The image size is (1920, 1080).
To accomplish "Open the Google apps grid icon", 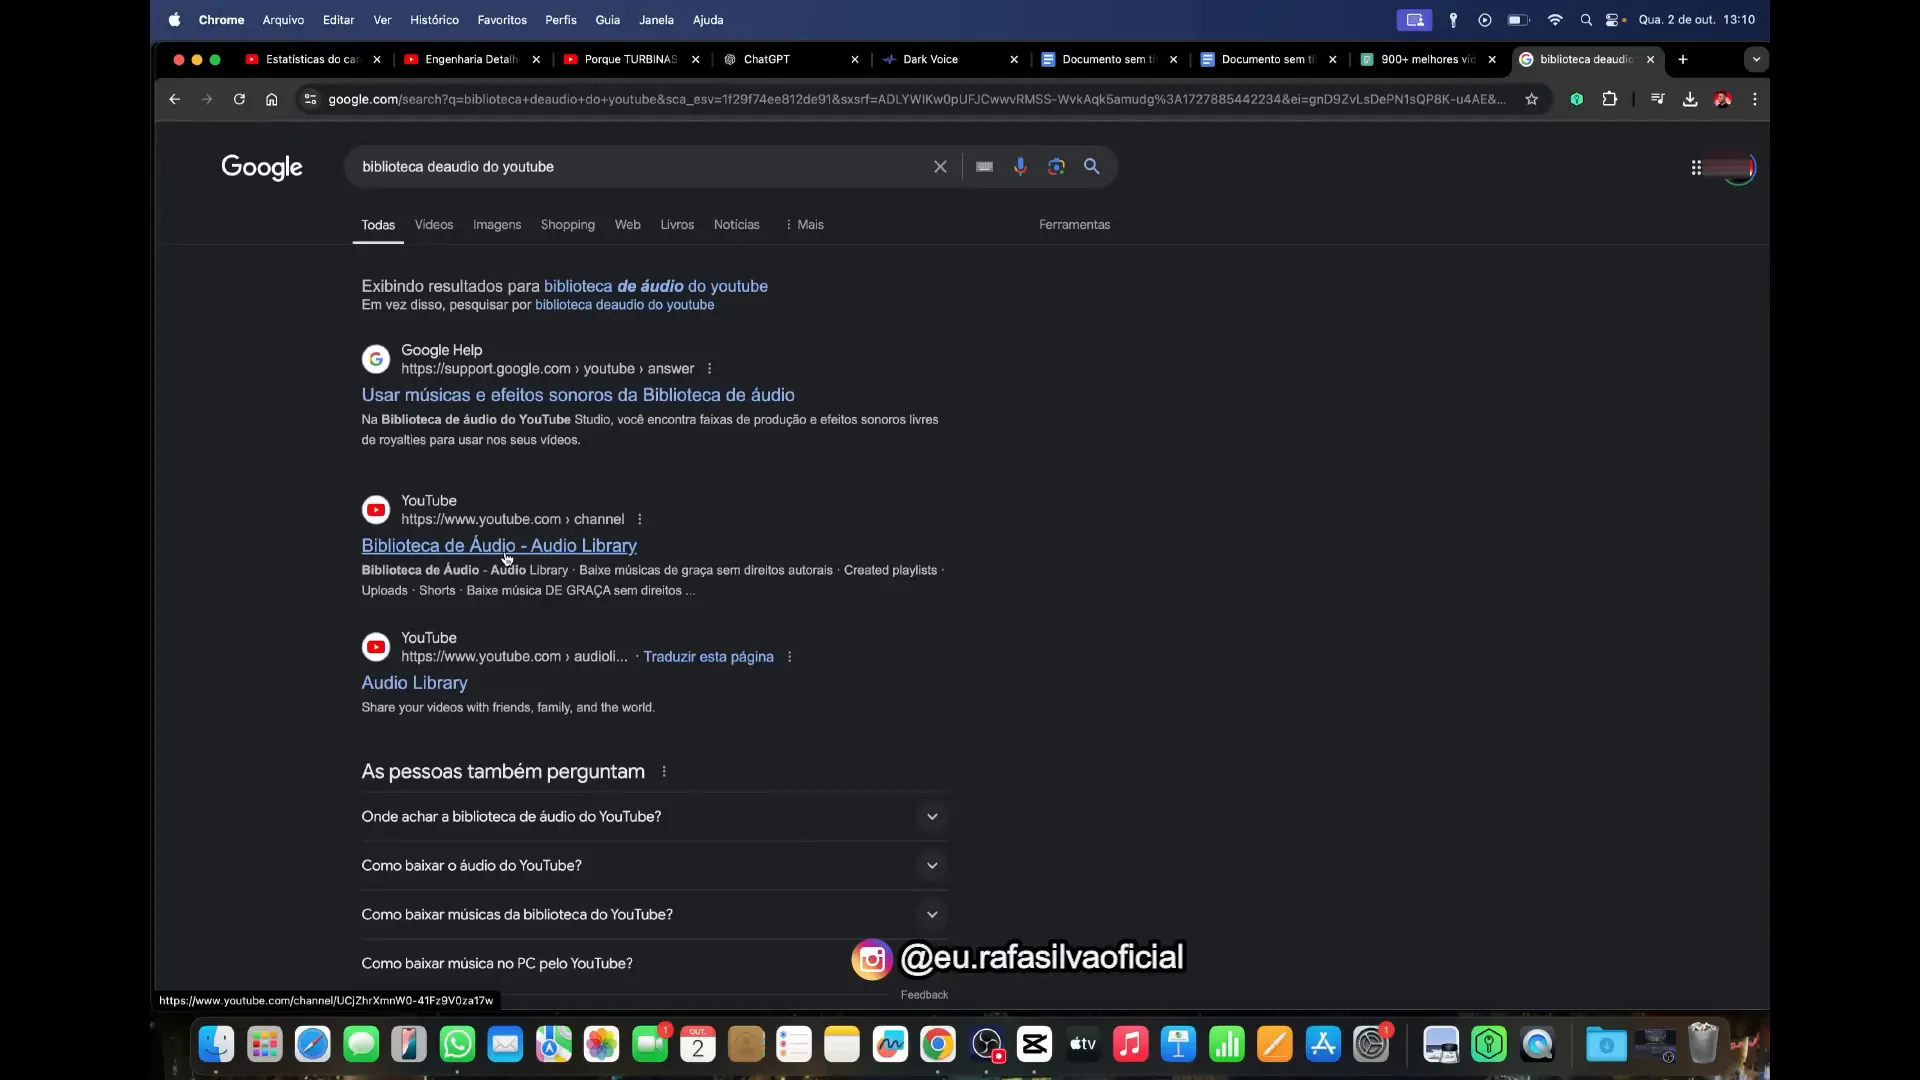I will [1696, 168].
